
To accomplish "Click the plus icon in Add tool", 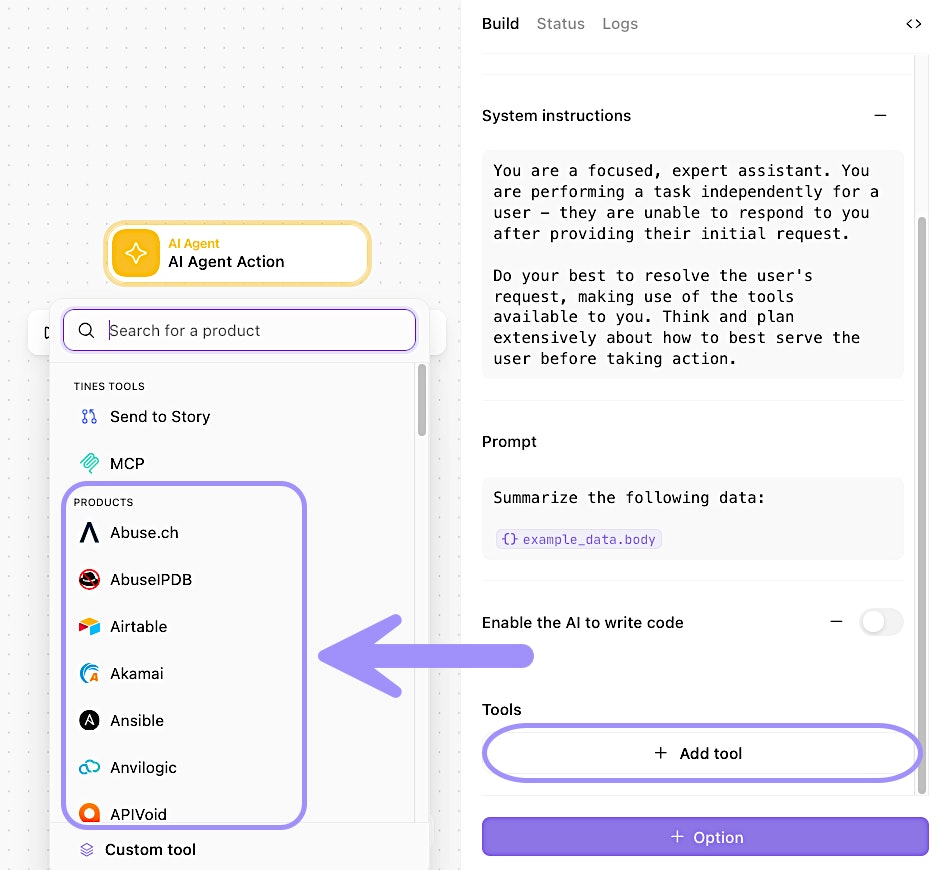I will pyautogui.click(x=660, y=753).
